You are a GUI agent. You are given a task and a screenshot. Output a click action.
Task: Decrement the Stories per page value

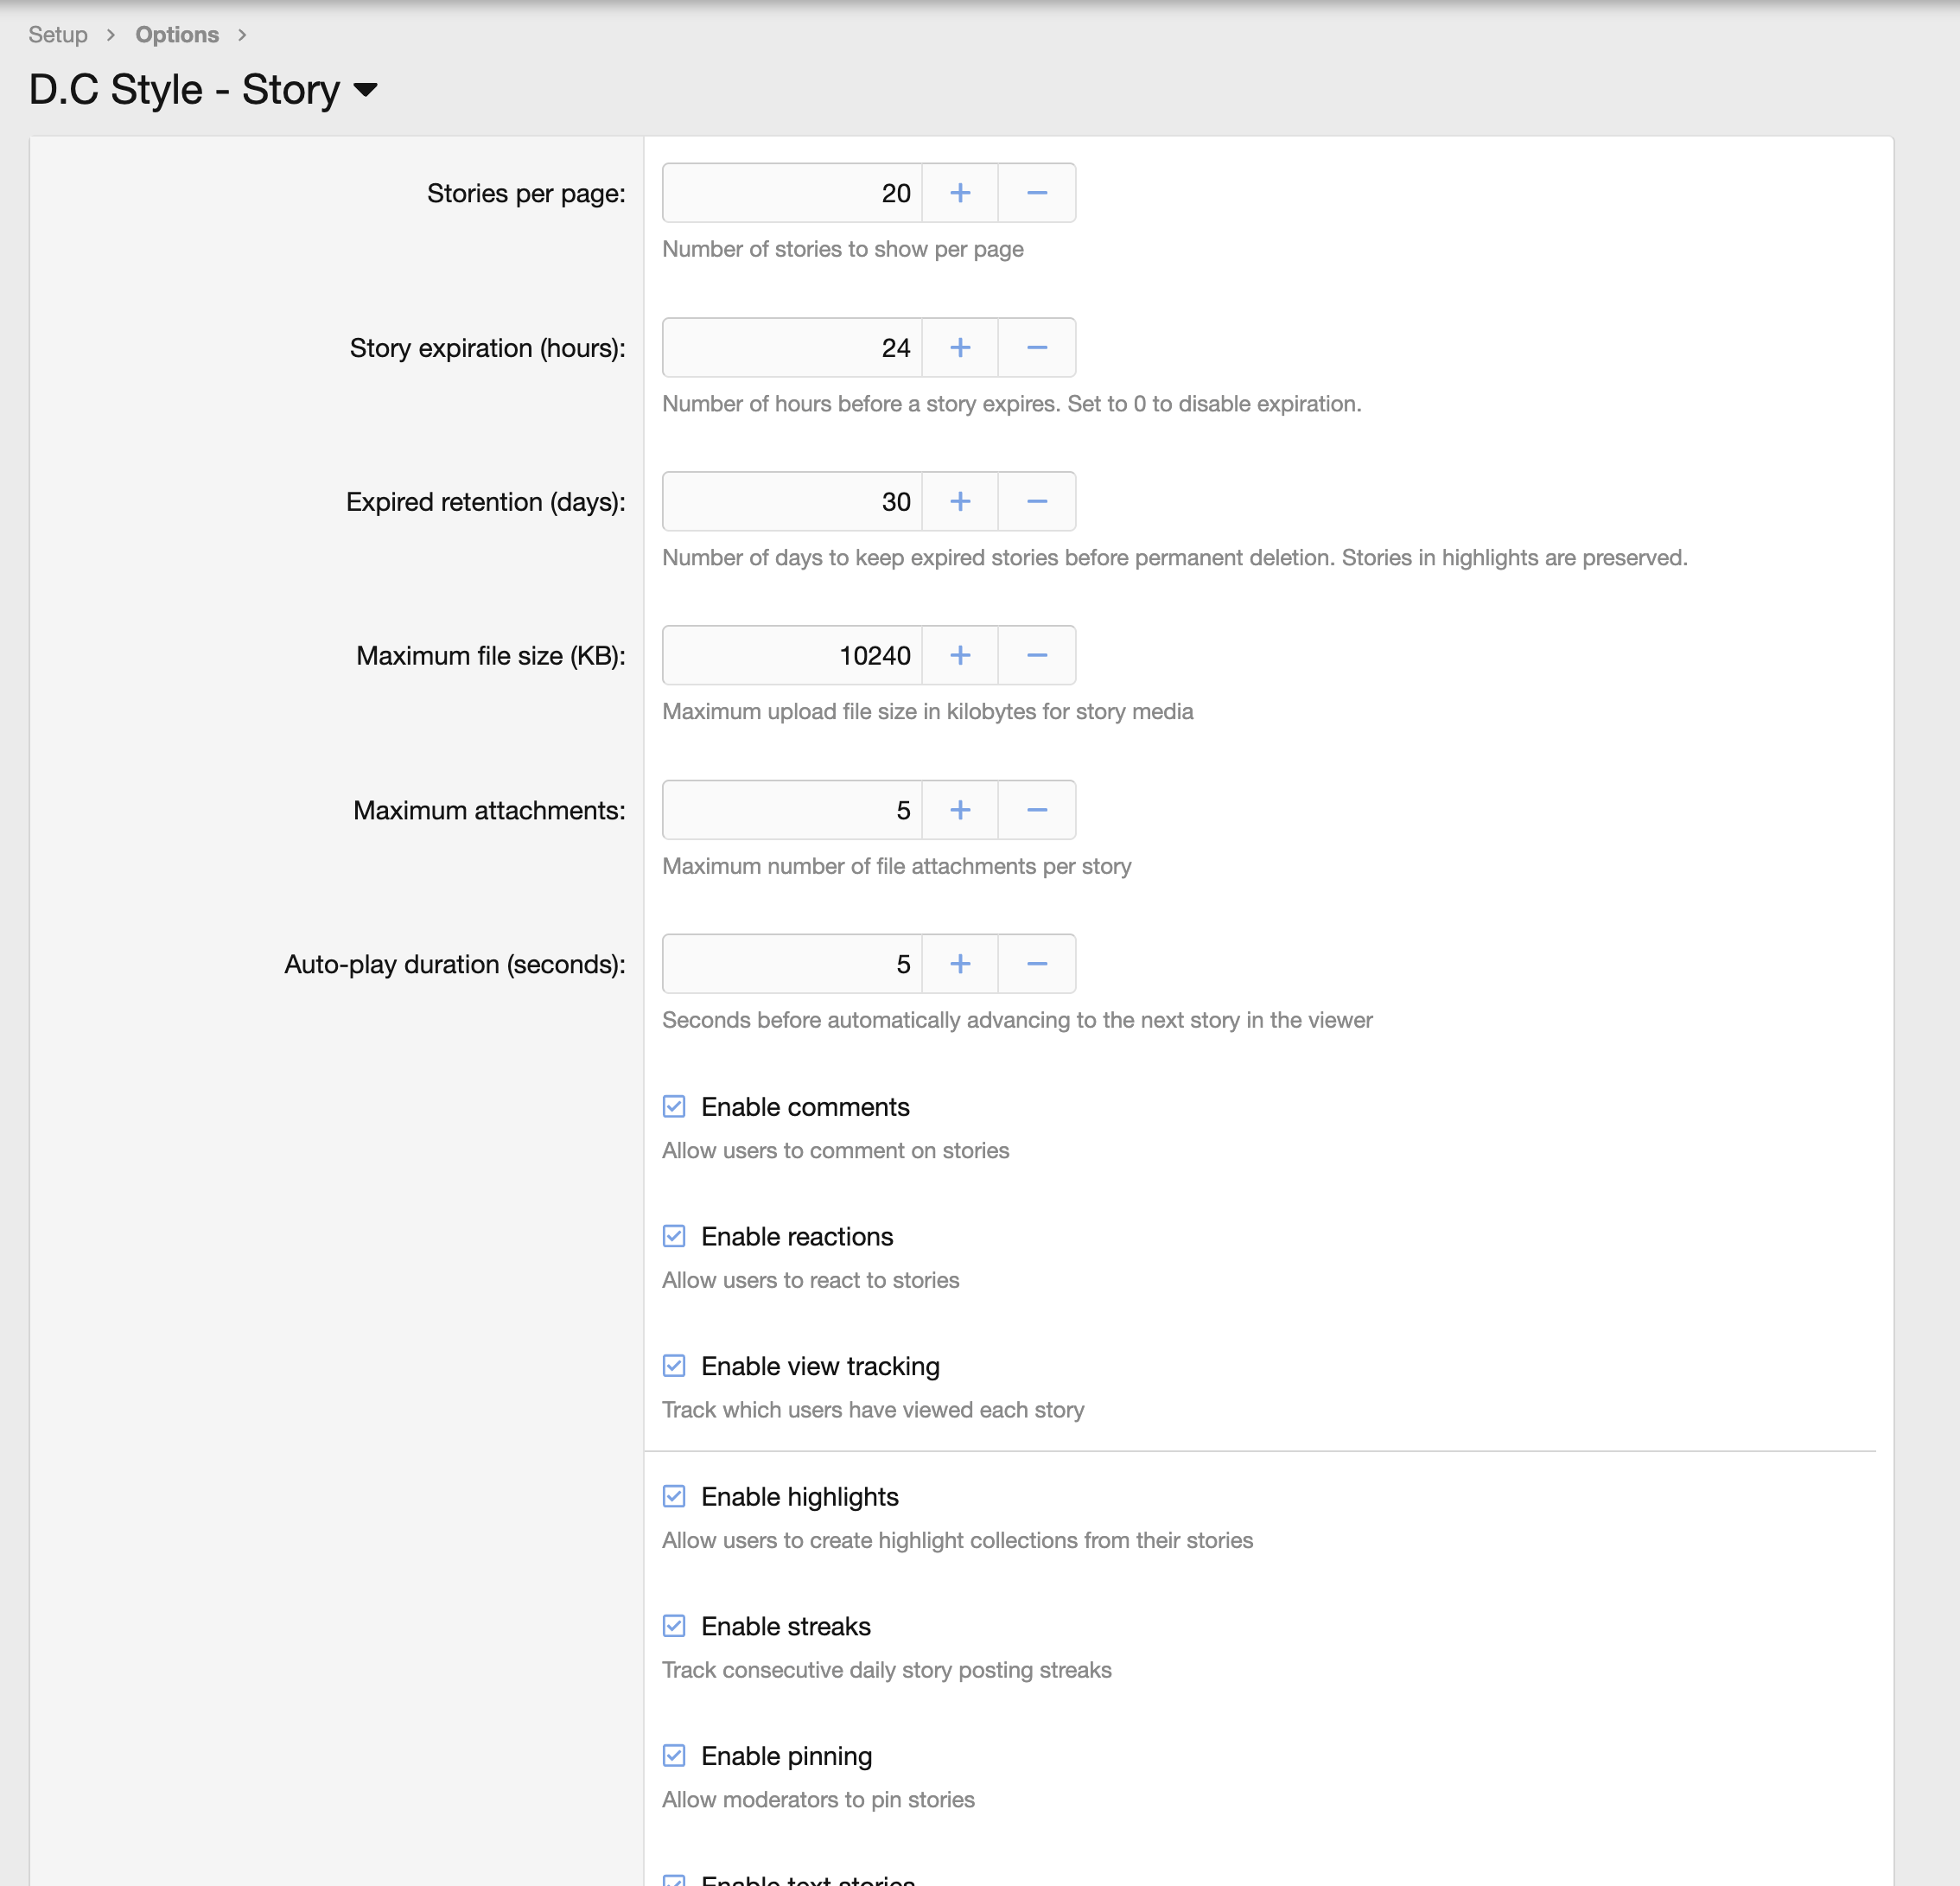click(1036, 192)
